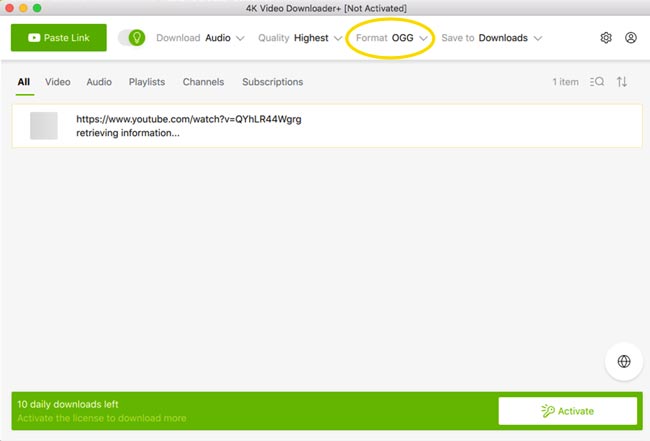Click the green Paste Link button
Screen dimensions: 650x441
[x=58, y=38]
